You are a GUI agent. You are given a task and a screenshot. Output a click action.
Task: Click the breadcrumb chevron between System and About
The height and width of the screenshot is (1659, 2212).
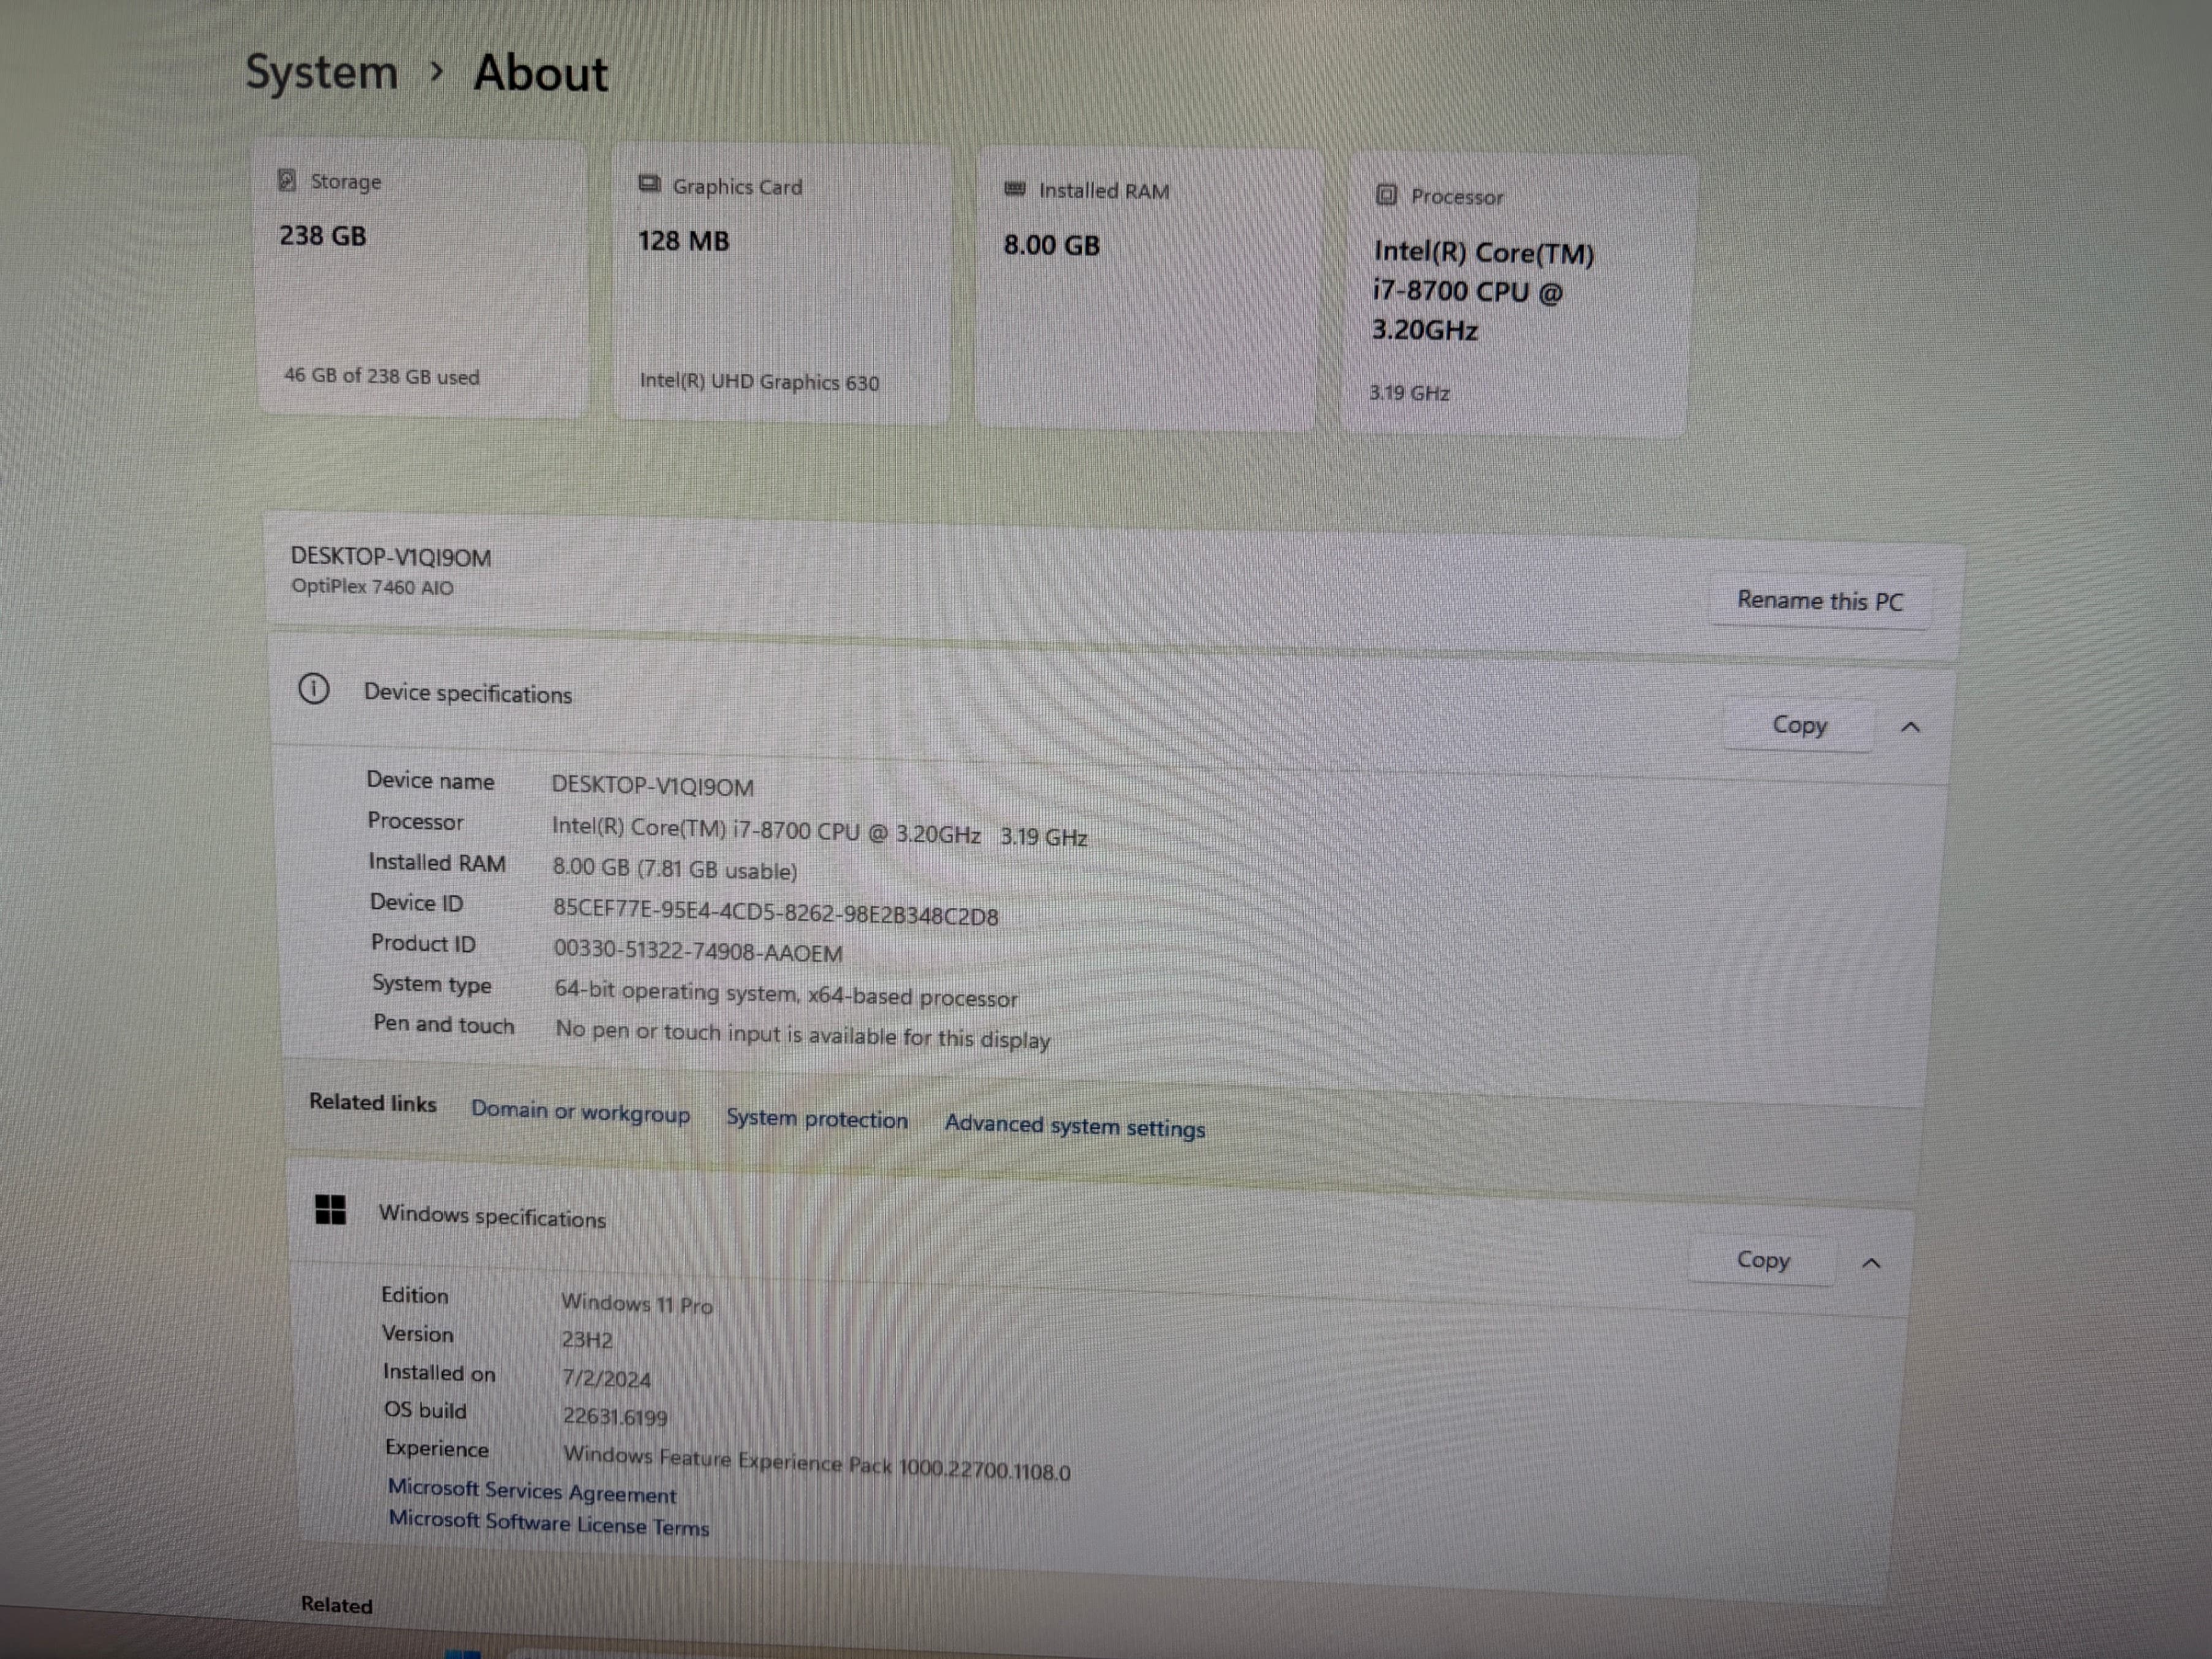tap(436, 72)
